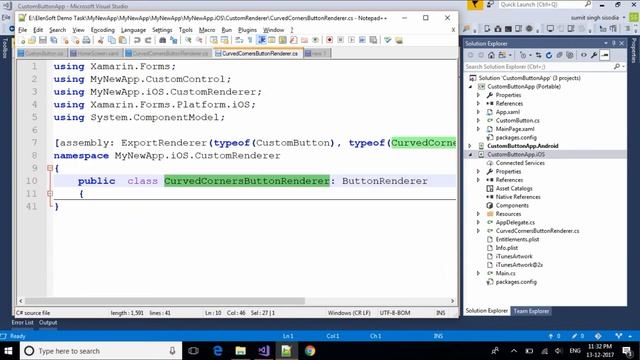Click Refresh in Solution Explorer toolbar
The width and height of the screenshot is (640, 360).
pyautogui.click(x=549, y=55)
